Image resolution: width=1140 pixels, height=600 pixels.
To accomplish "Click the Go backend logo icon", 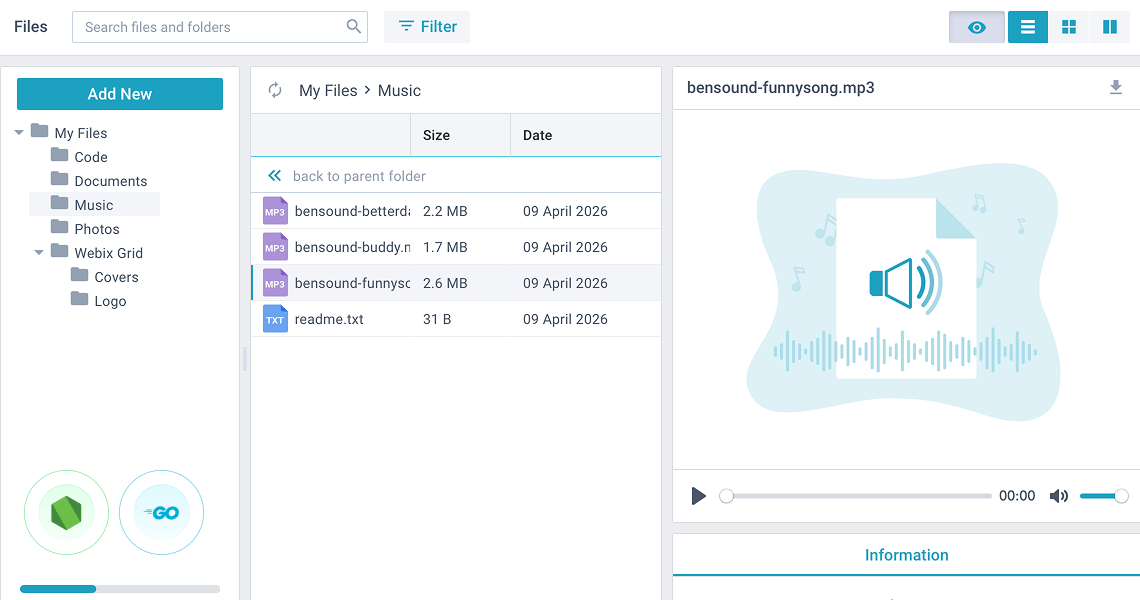I will [161, 513].
